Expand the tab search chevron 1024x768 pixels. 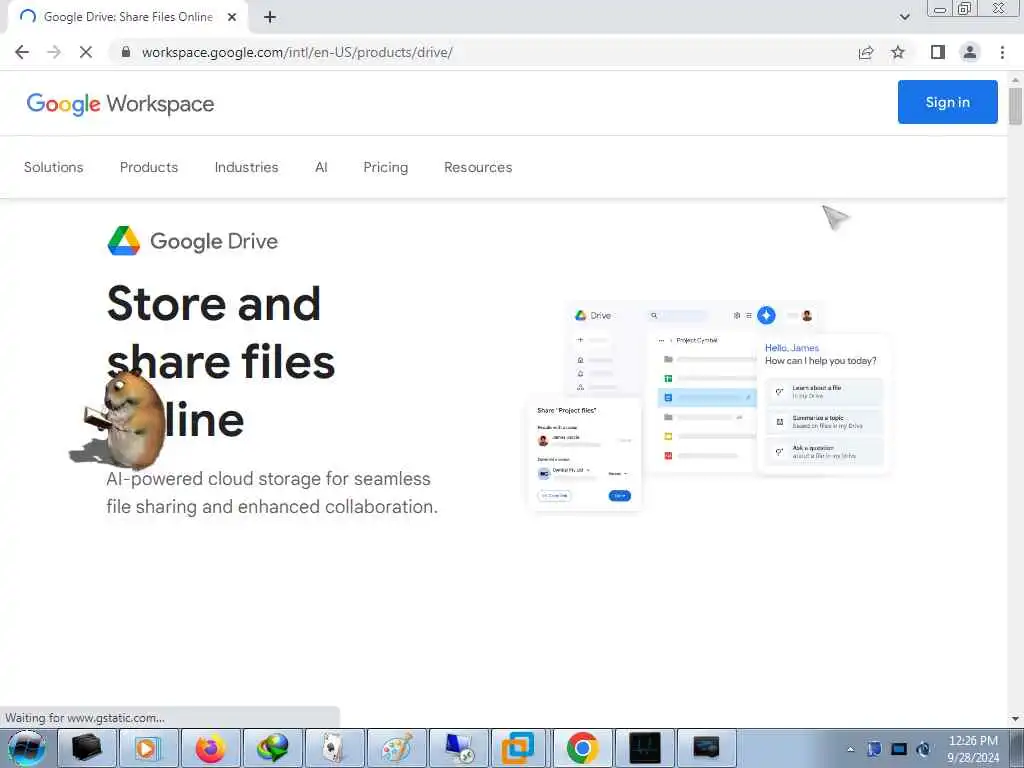click(x=904, y=17)
